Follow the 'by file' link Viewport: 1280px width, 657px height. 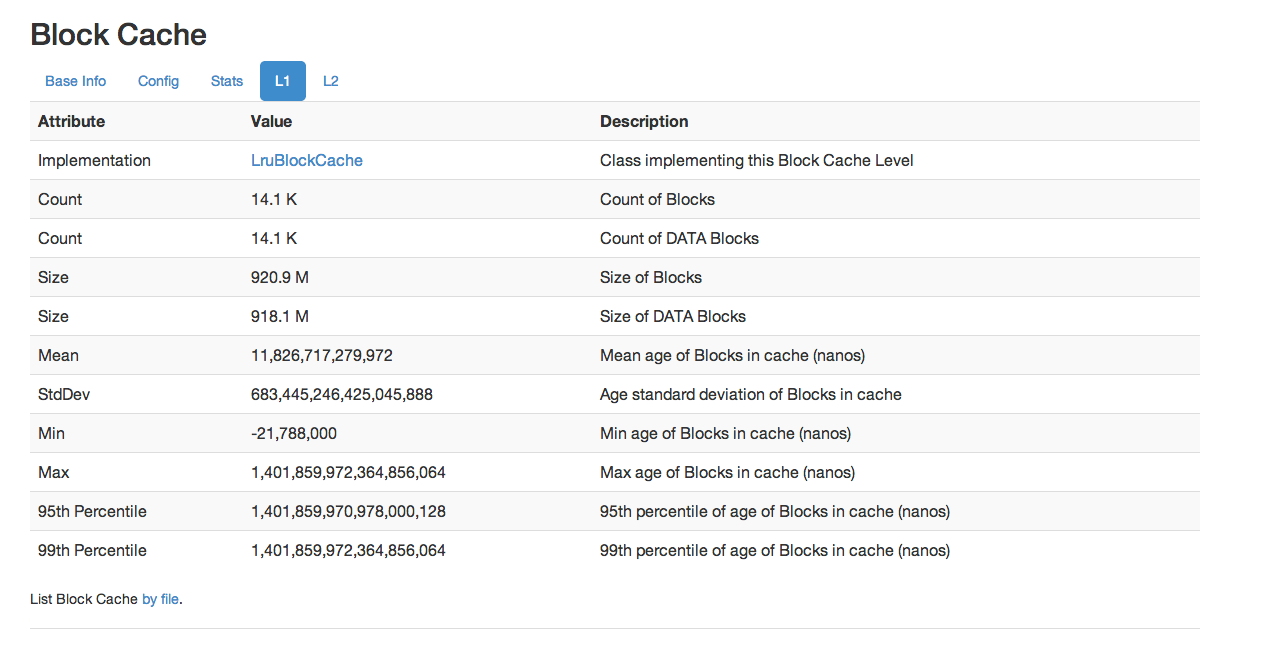(160, 599)
